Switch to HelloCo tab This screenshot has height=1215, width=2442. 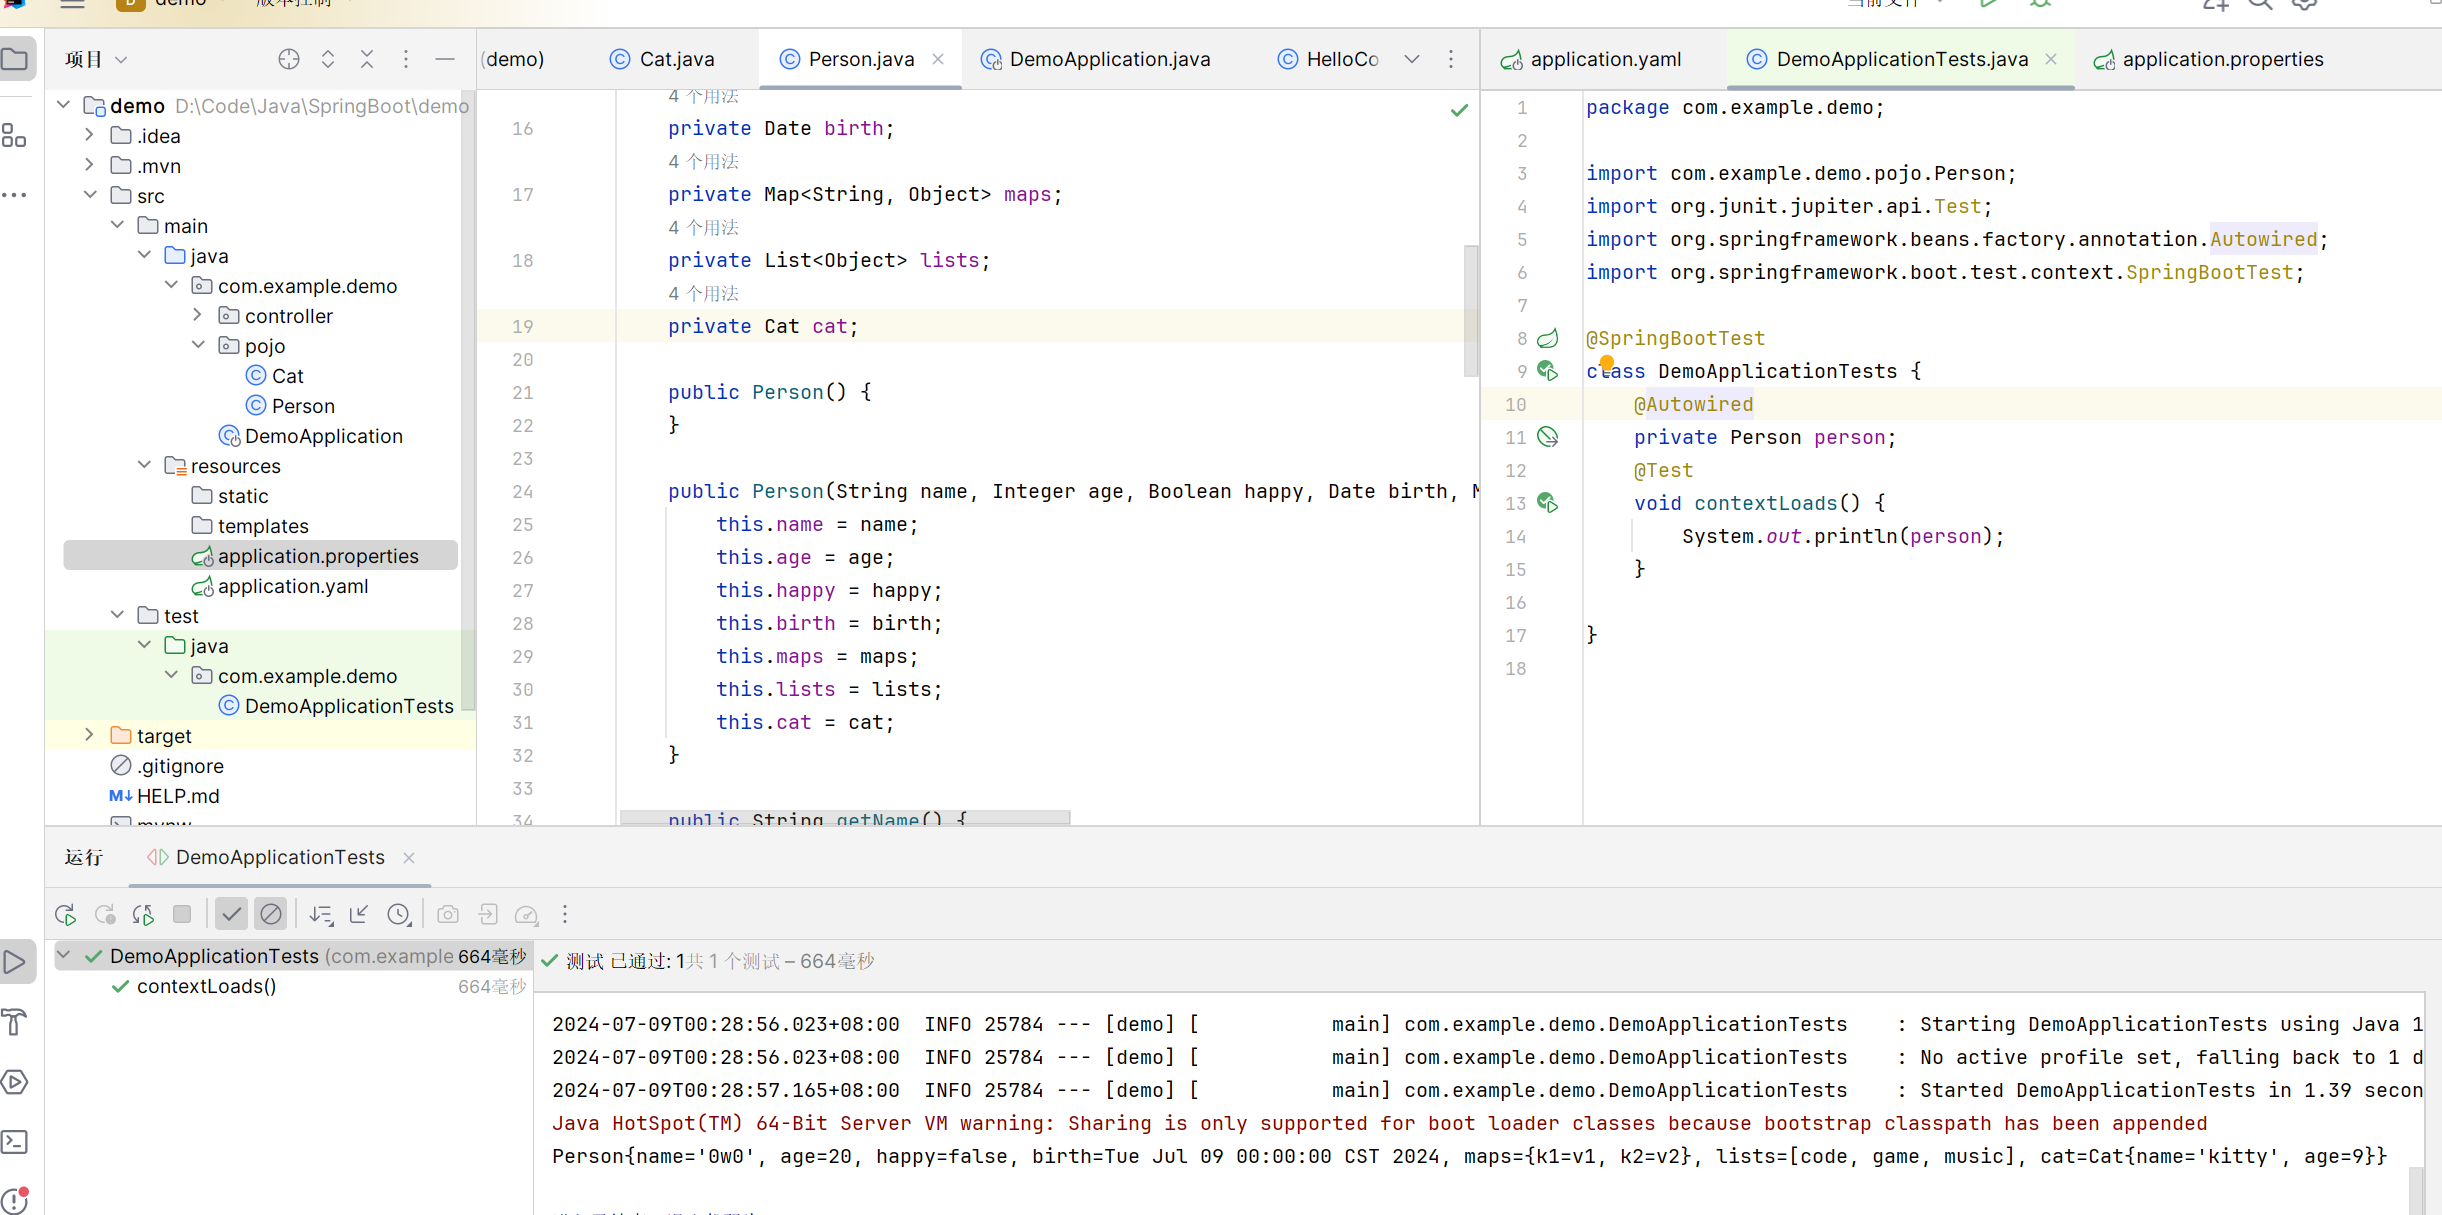click(1328, 59)
